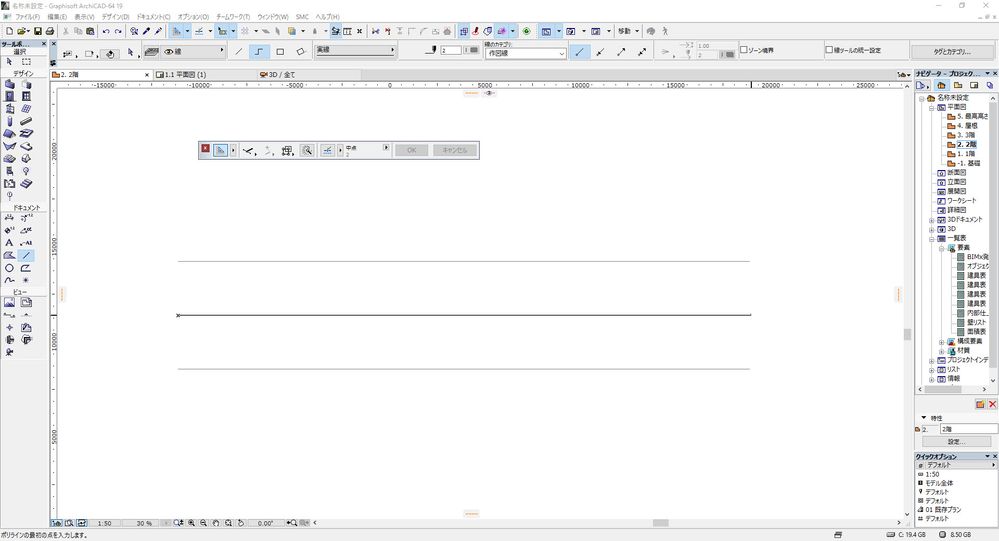Viewport: 999px width, 541px height.
Task: Select 1. 1階 story in navigator
Action: [x=966, y=154]
